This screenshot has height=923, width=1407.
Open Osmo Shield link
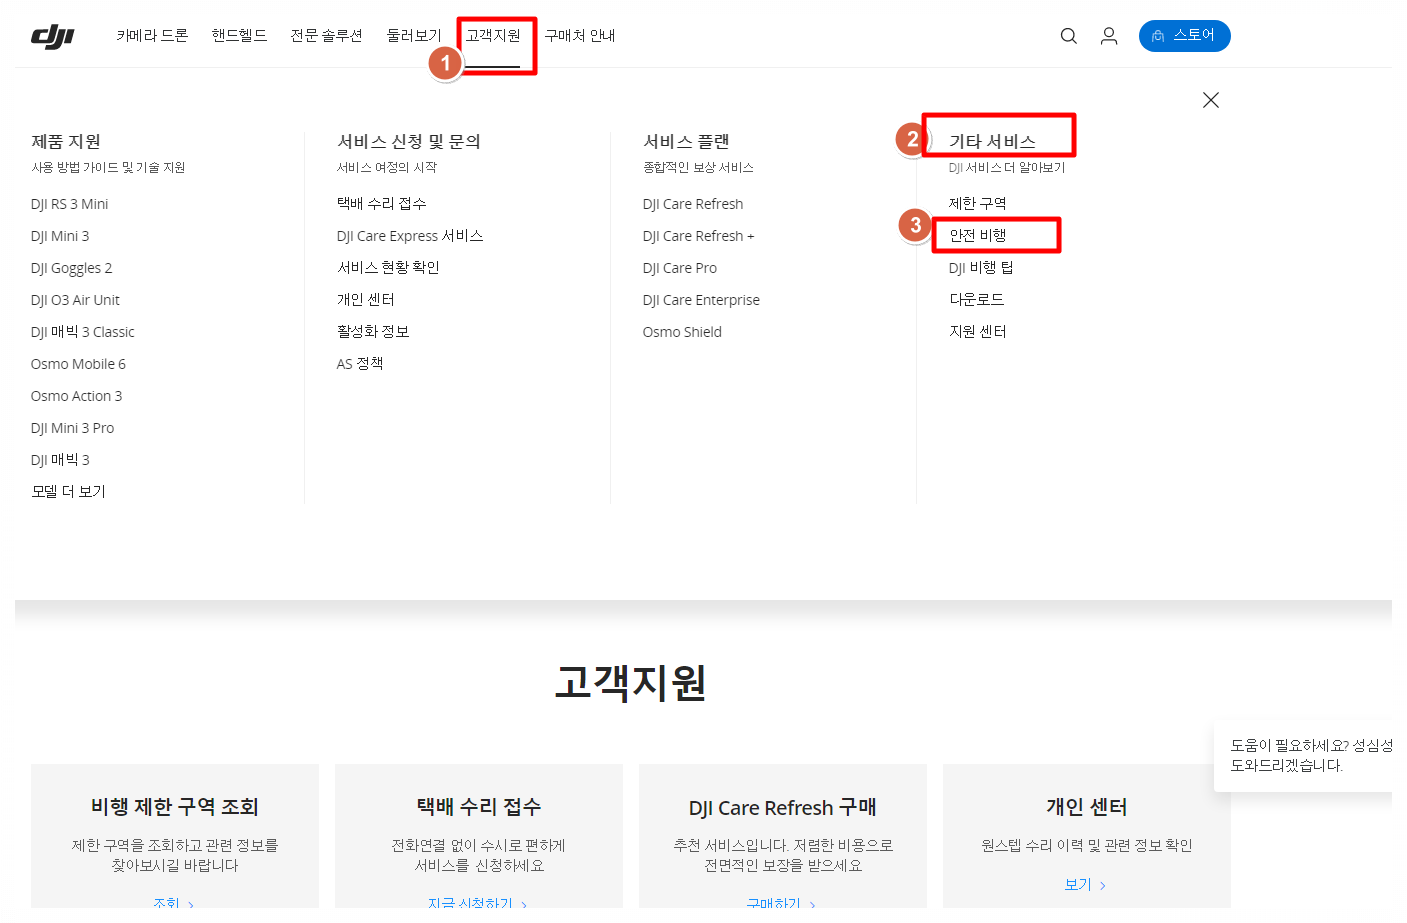[682, 332]
